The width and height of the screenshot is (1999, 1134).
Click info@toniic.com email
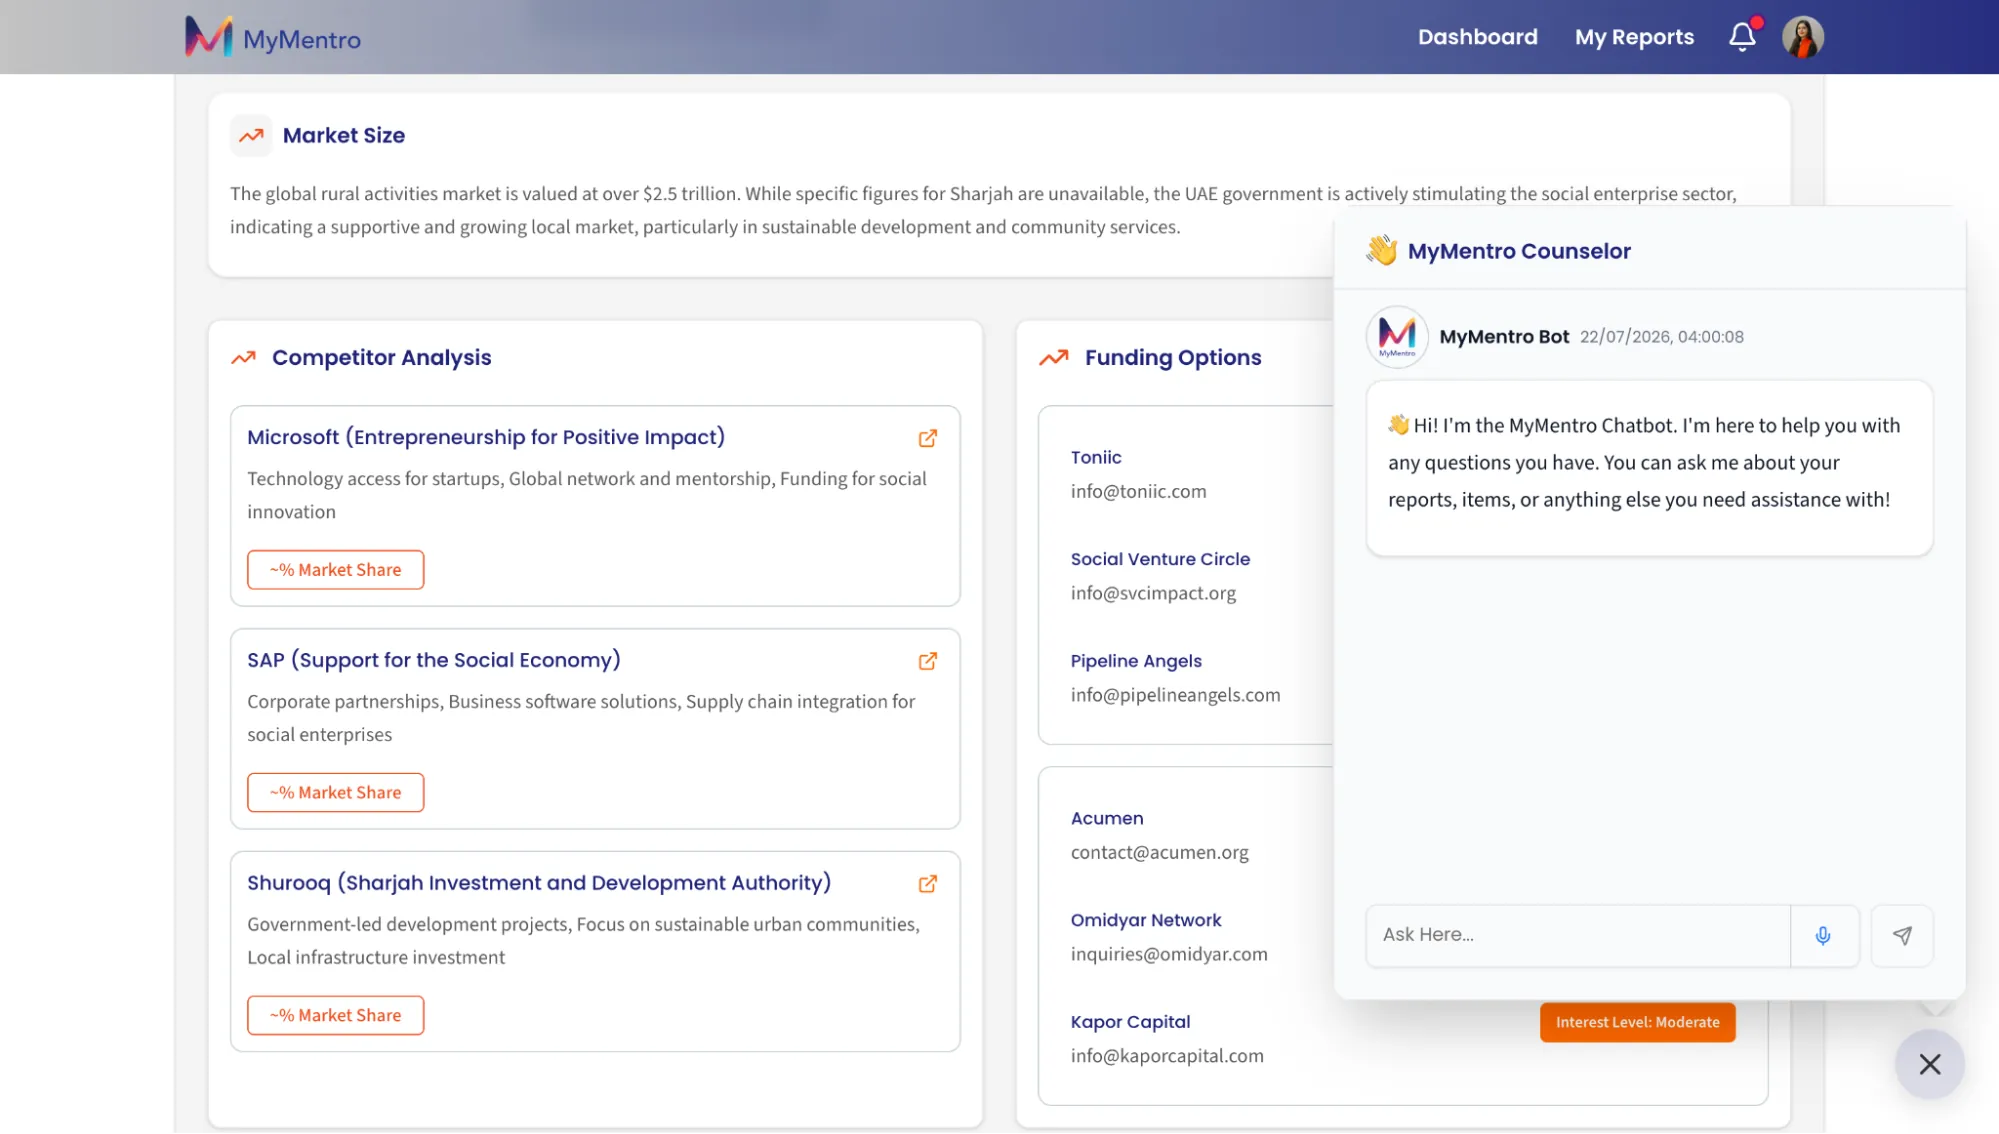(x=1138, y=491)
